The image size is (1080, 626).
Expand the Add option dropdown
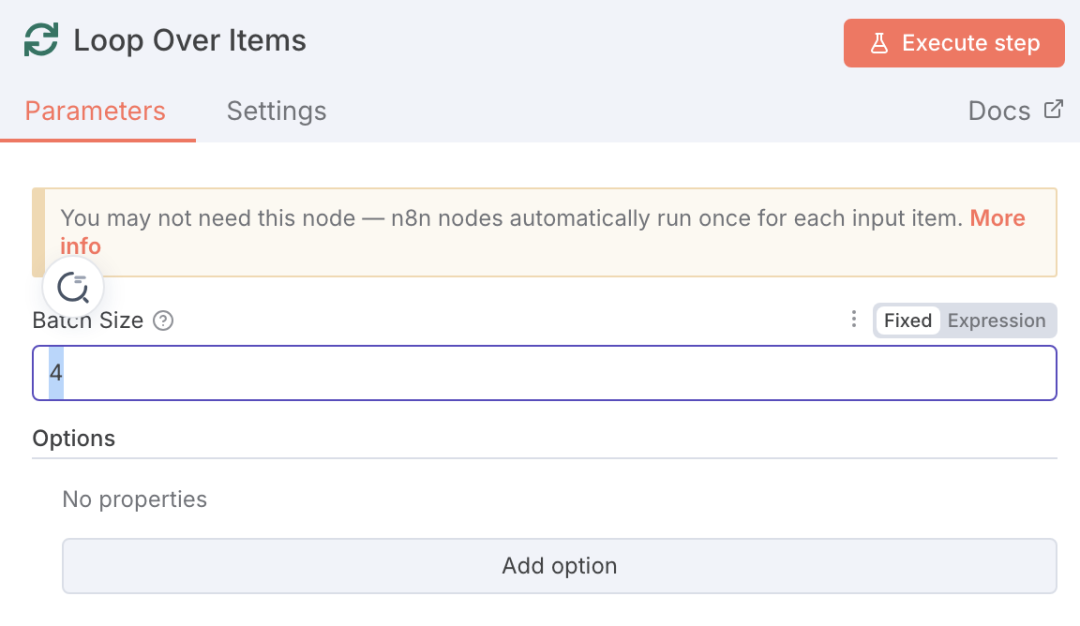pyautogui.click(x=559, y=566)
